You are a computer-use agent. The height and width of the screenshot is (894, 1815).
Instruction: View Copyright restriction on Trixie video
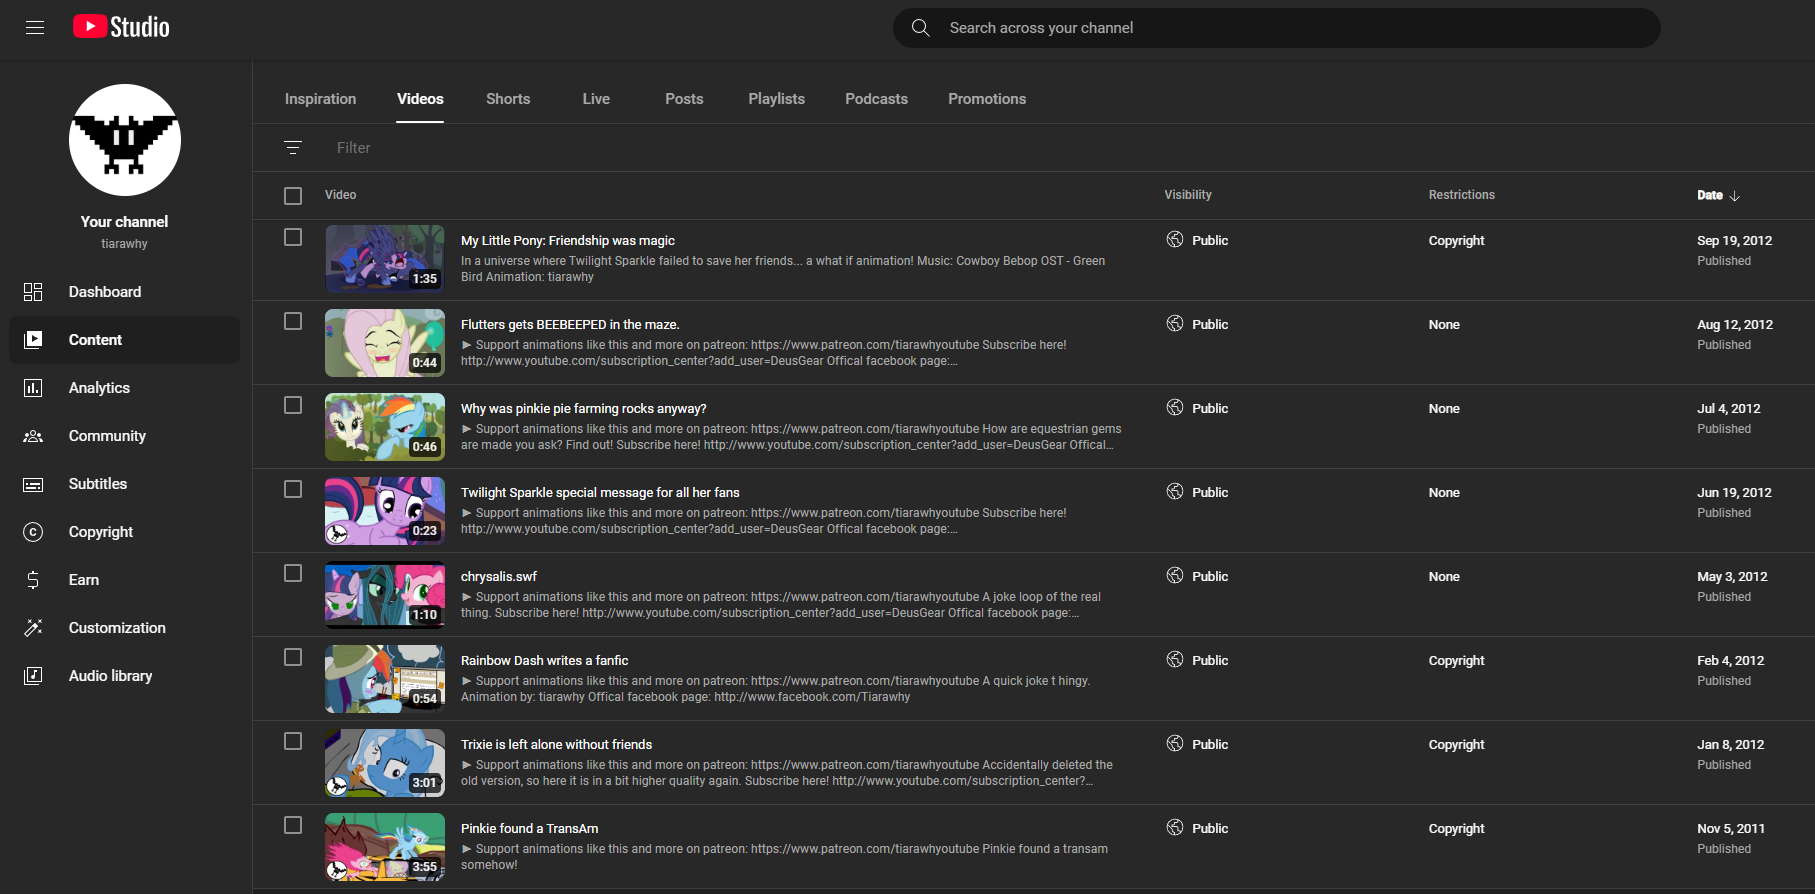click(x=1456, y=744)
